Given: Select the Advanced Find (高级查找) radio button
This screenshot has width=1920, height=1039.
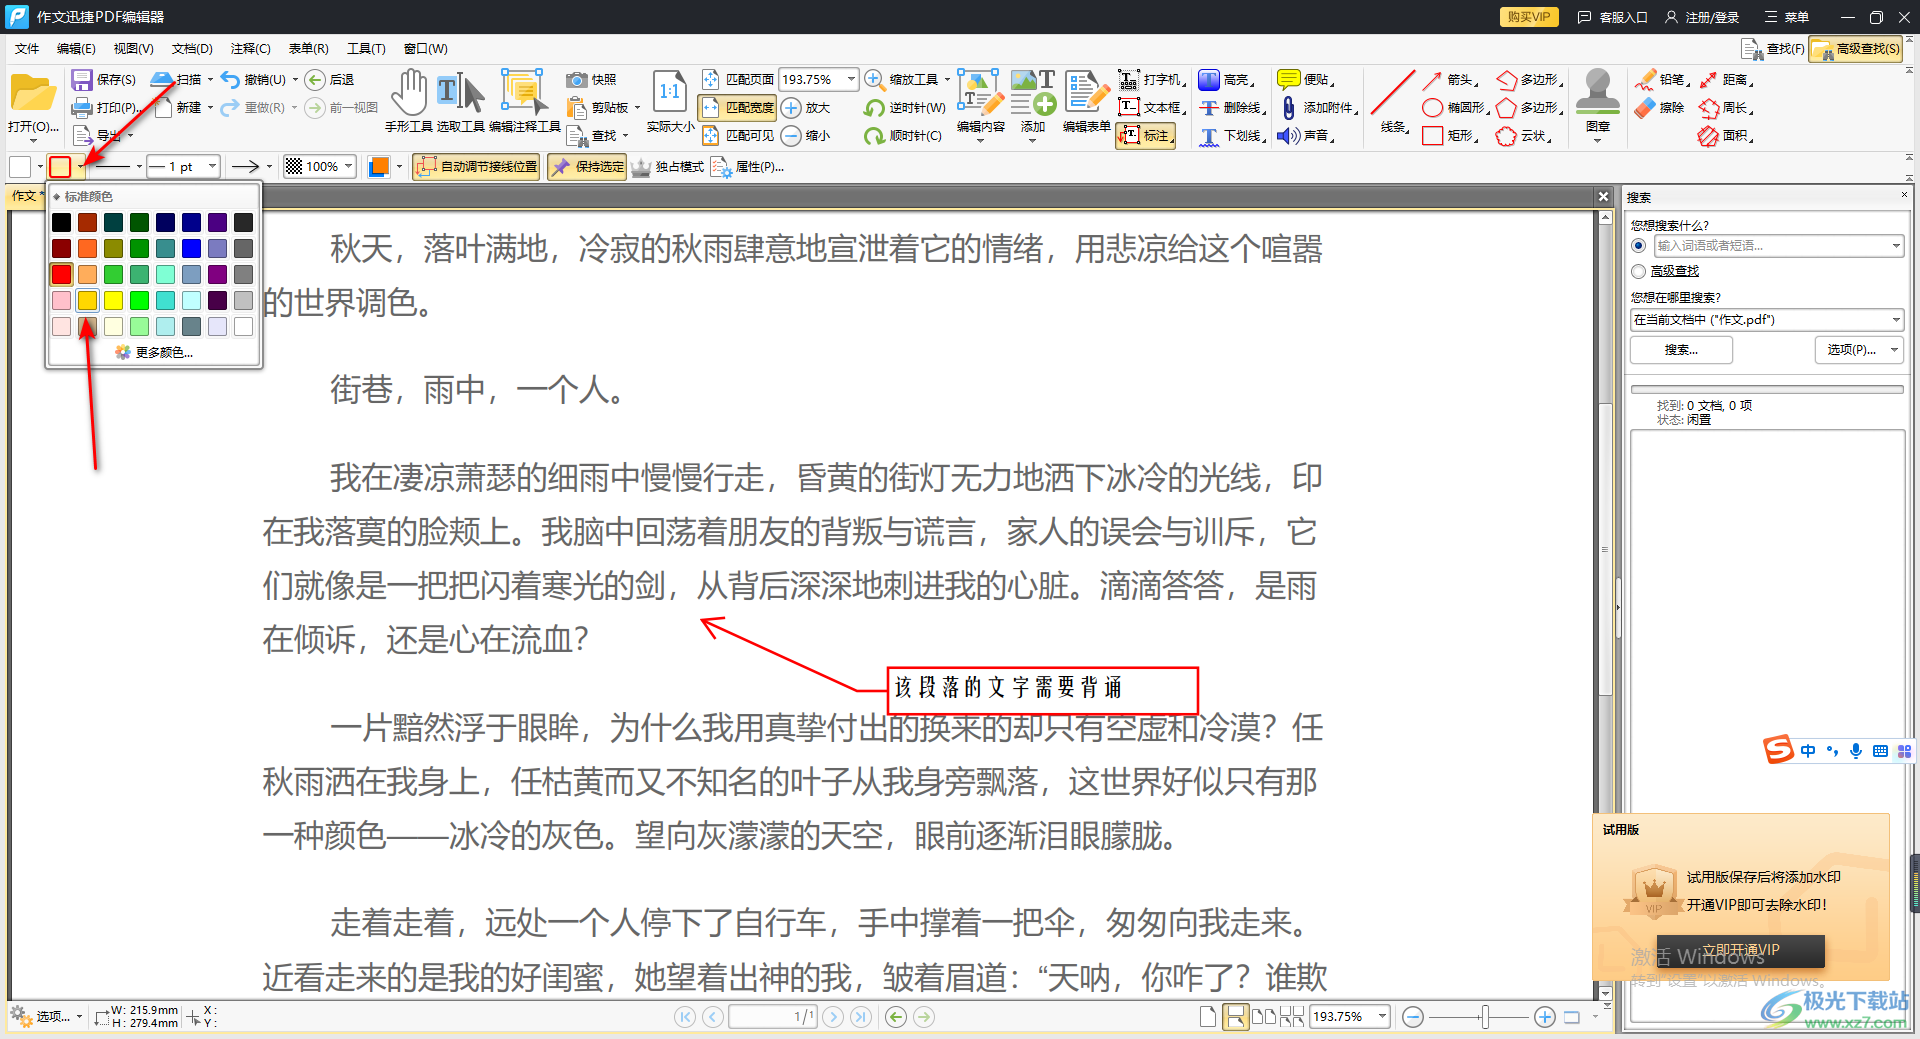Looking at the screenshot, I should (1638, 271).
